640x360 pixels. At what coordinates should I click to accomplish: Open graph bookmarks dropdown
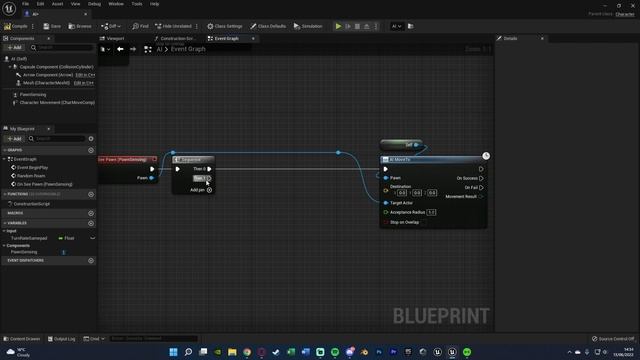(105, 49)
